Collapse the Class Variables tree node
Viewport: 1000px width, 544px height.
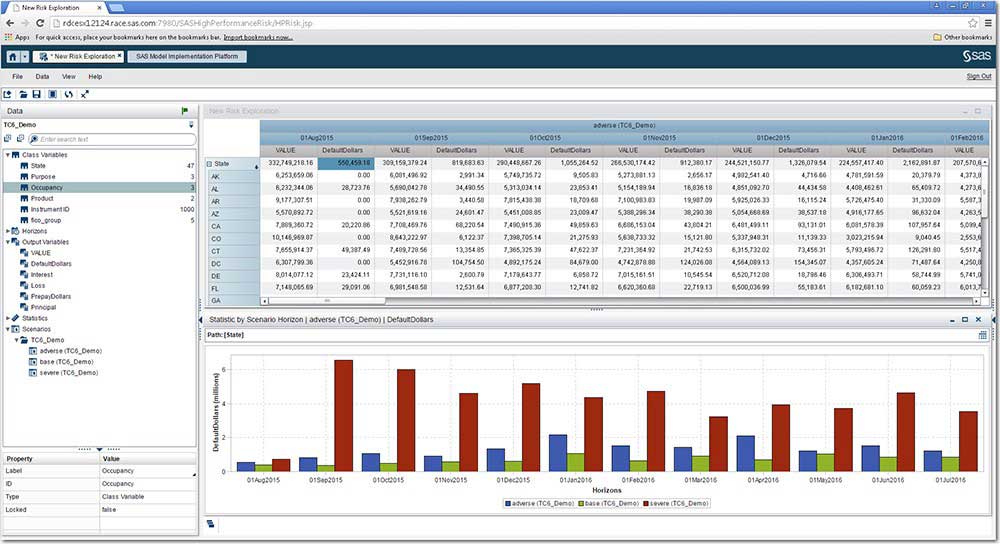[8, 155]
